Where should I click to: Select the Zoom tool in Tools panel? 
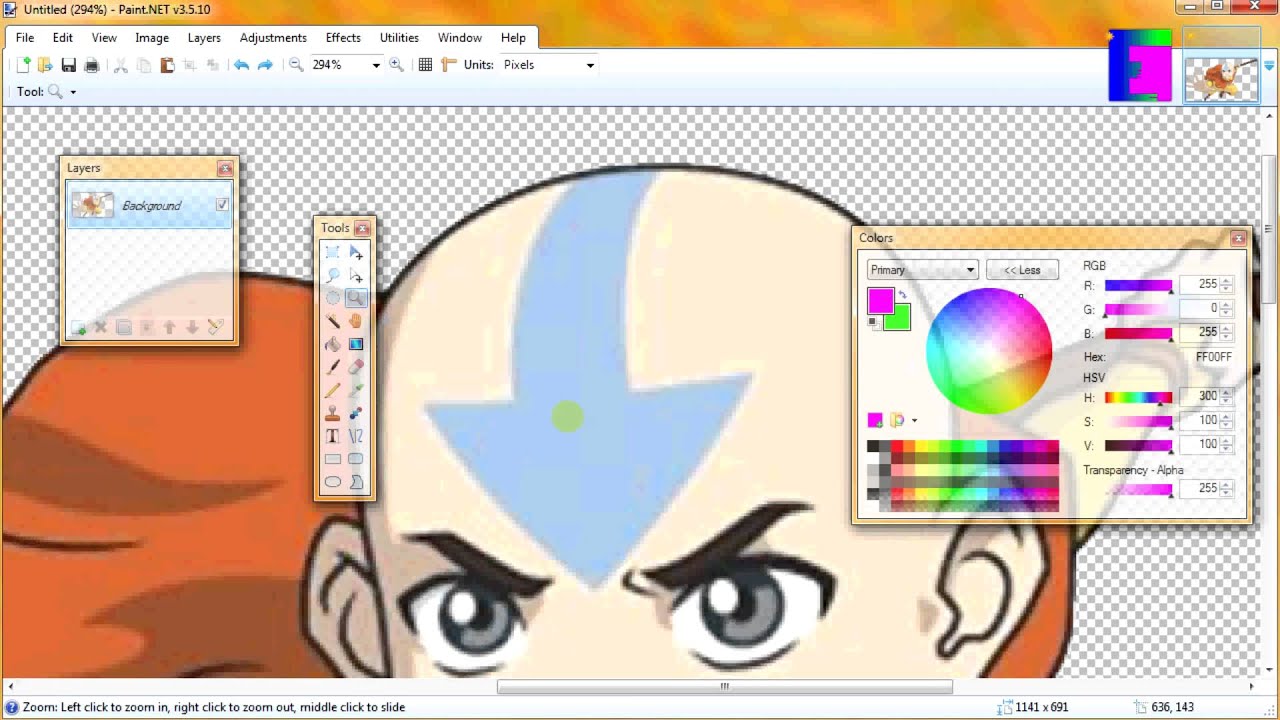tap(356, 298)
